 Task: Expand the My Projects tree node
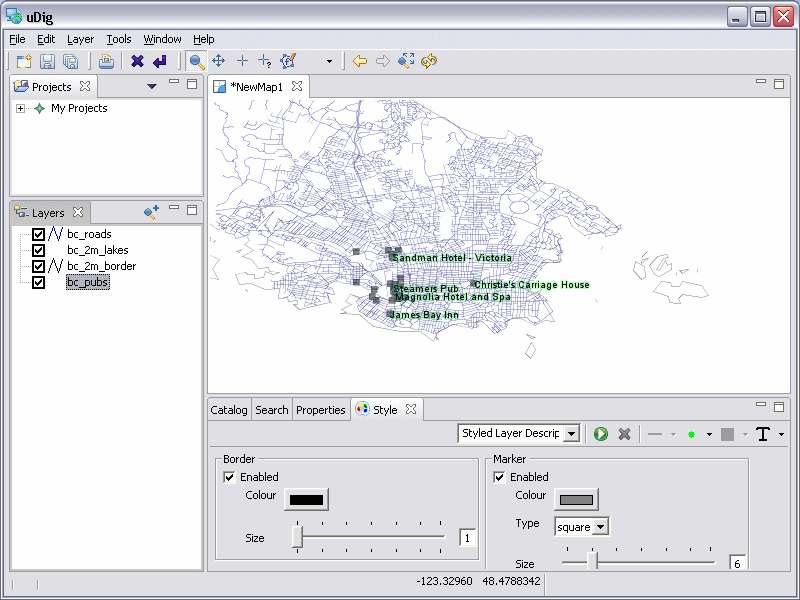20,108
